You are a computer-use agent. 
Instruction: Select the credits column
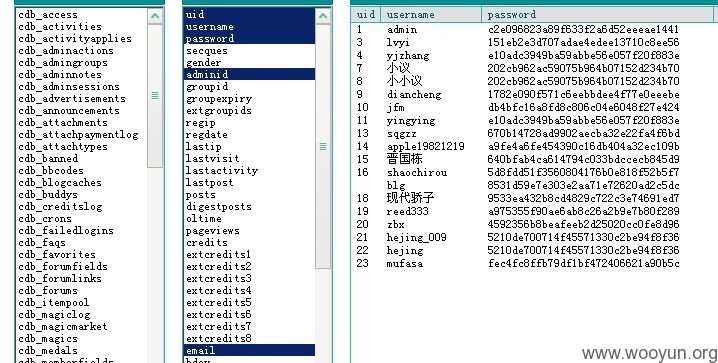(207, 242)
